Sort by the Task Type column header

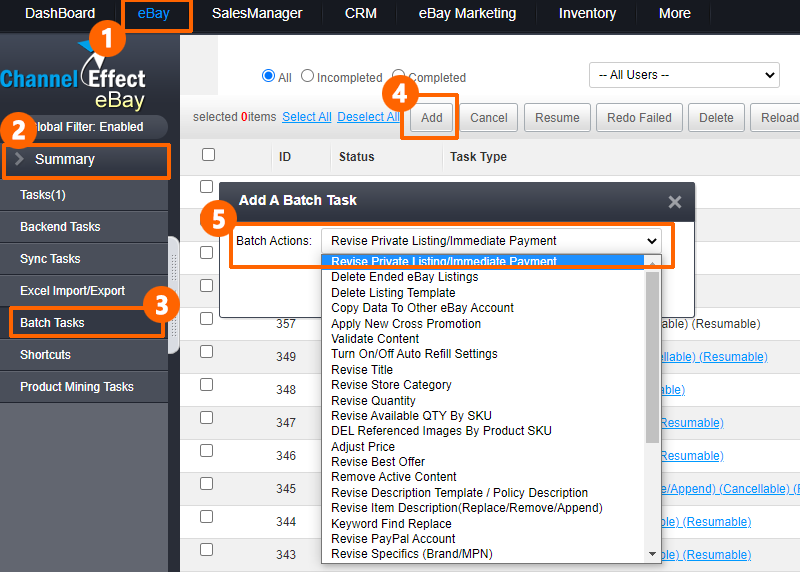tap(478, 157)
